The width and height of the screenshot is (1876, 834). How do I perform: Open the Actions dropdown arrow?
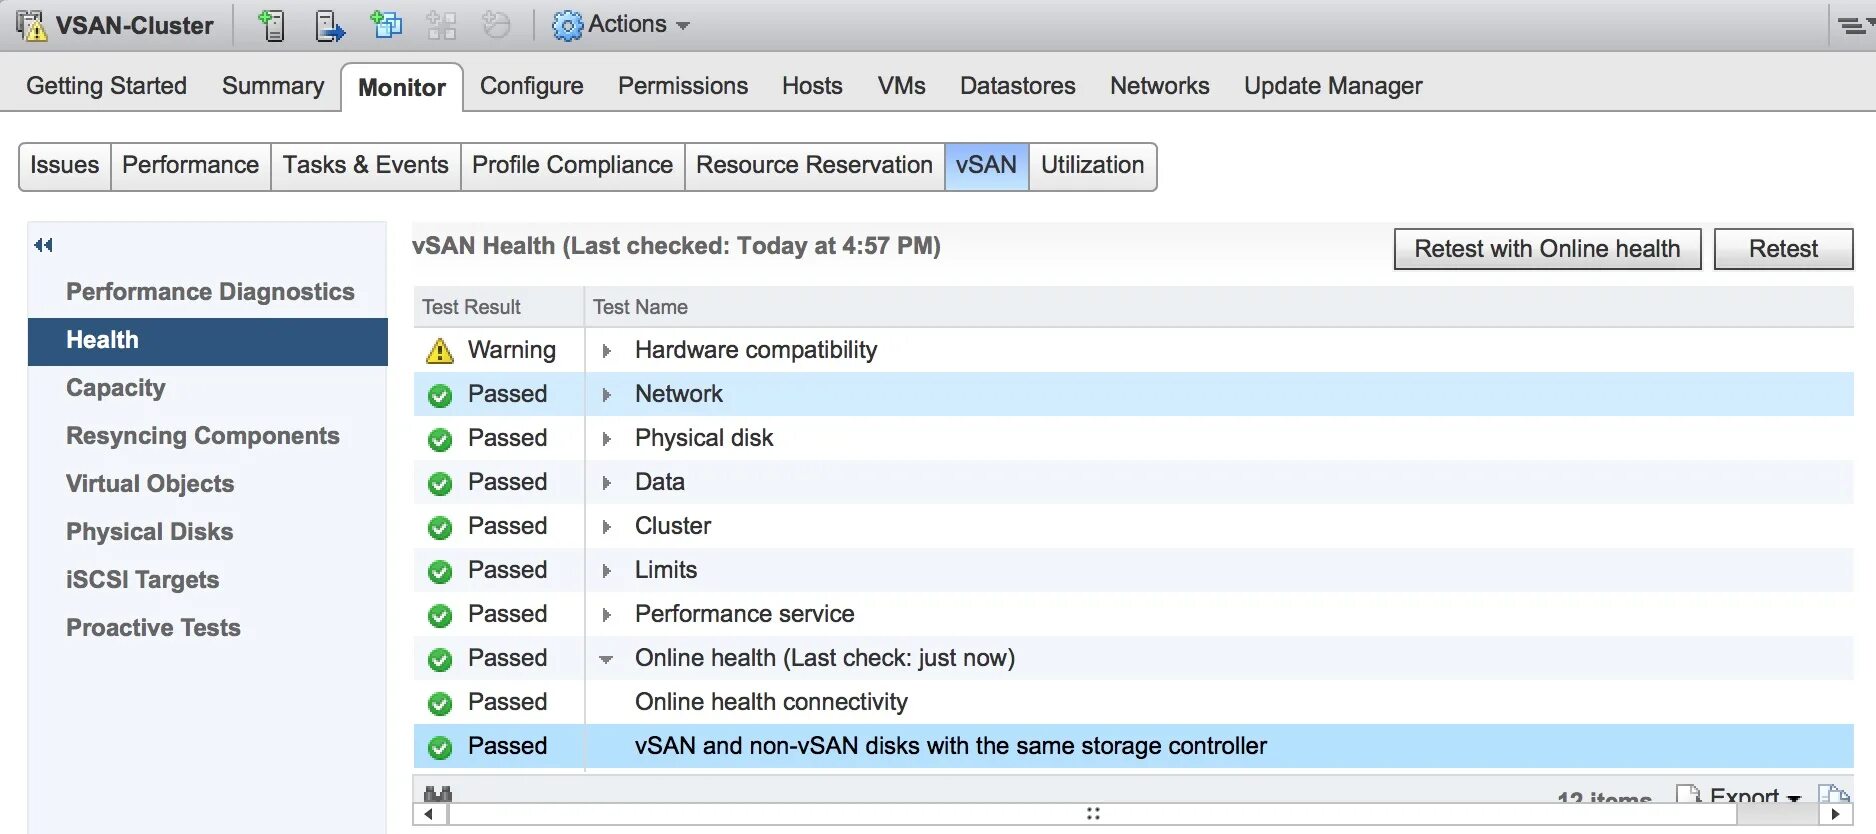[683, 26]
